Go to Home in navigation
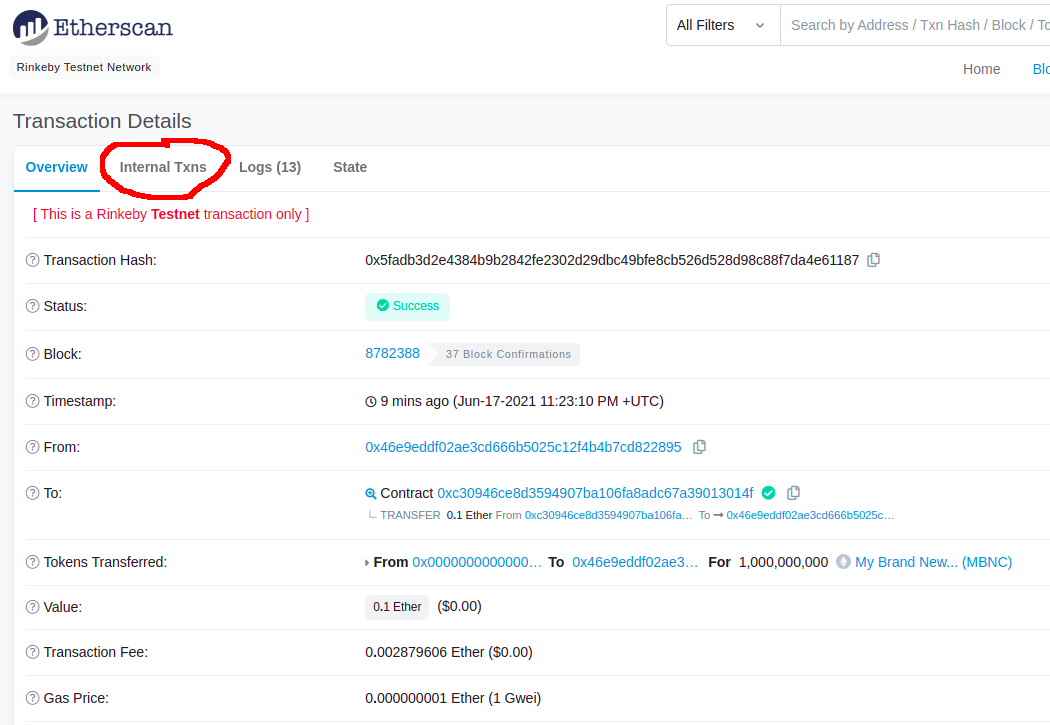This screenshot has width=1050, height=725. (x=981, y=69)
